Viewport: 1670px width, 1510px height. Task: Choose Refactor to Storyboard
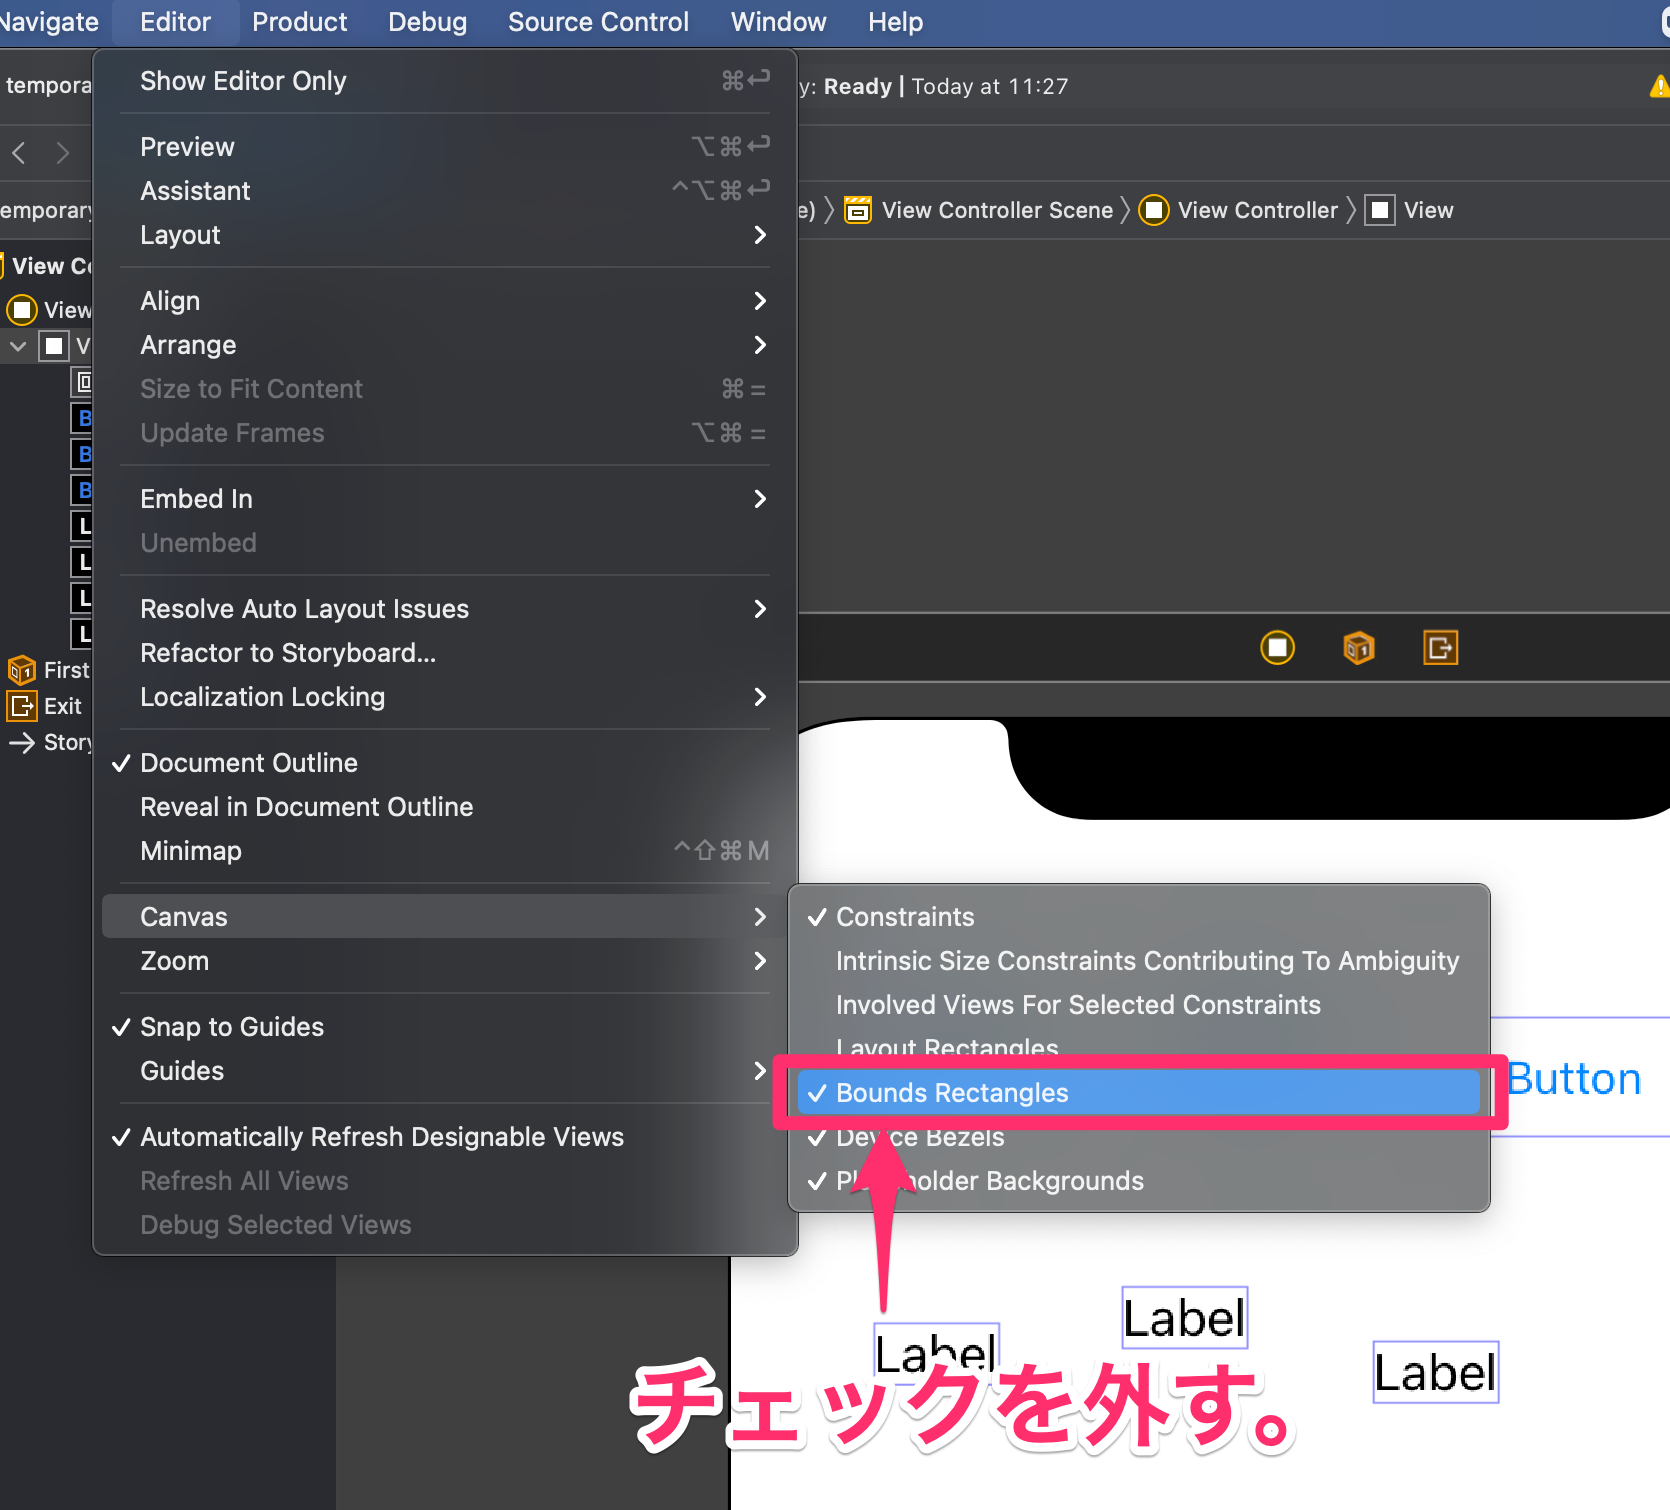(288, 653)
